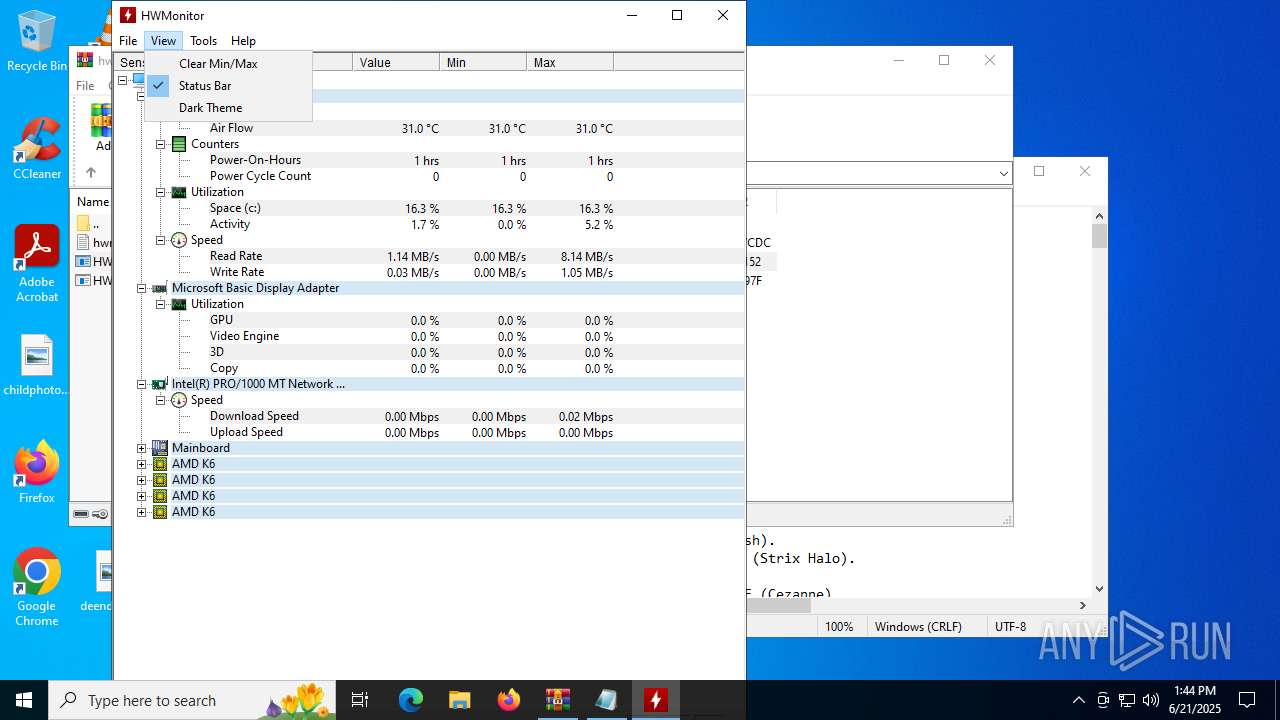The image size is (1280, 720).
Task: Click the Counters icon
Action: (179, 144)
